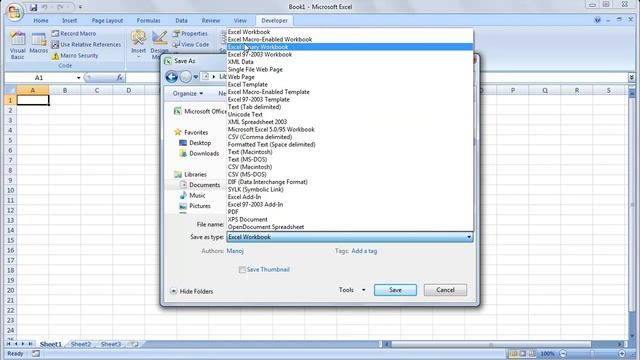This screenshot has height=360, width=640.
Task: Click the Zoom In plus button
Action: tap(622, 353)
